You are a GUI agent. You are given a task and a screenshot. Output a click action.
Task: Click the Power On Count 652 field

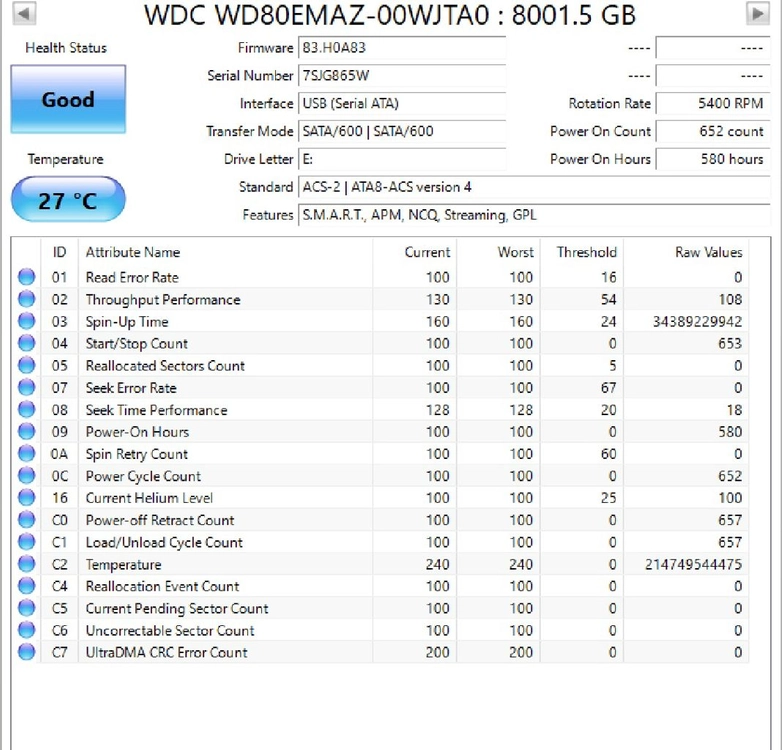(x=713, y=132)
